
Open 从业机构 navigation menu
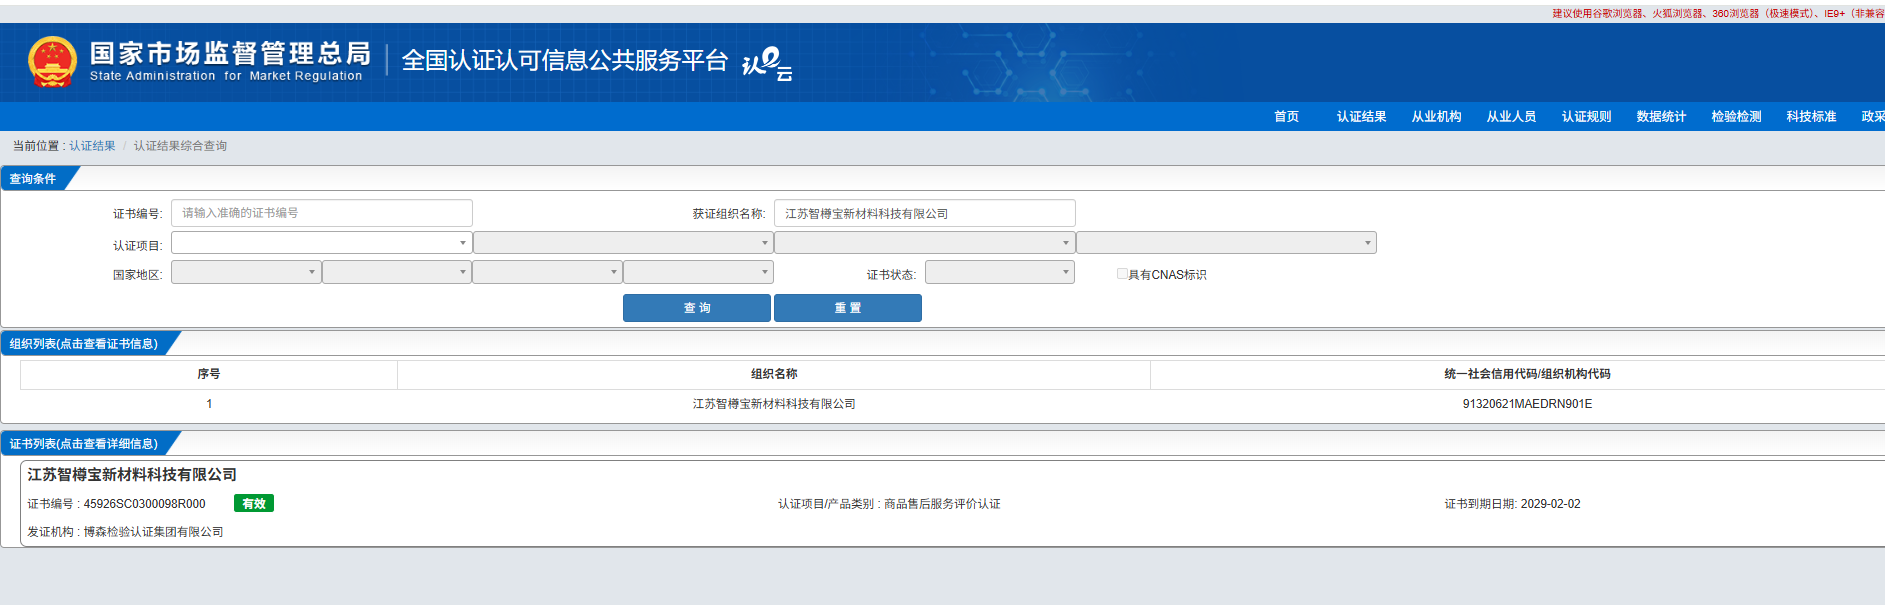[1436, 117]
